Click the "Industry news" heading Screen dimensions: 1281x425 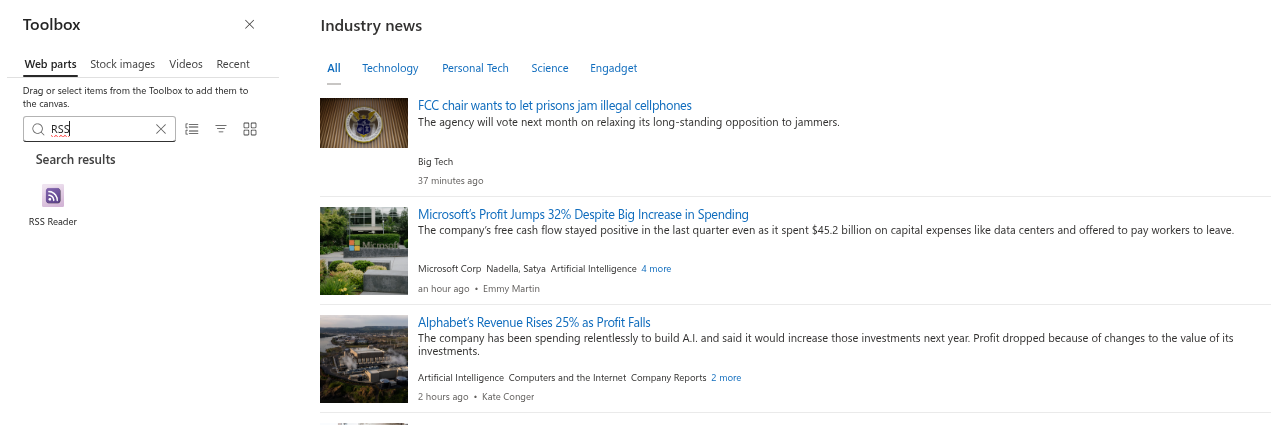[371, 26]
